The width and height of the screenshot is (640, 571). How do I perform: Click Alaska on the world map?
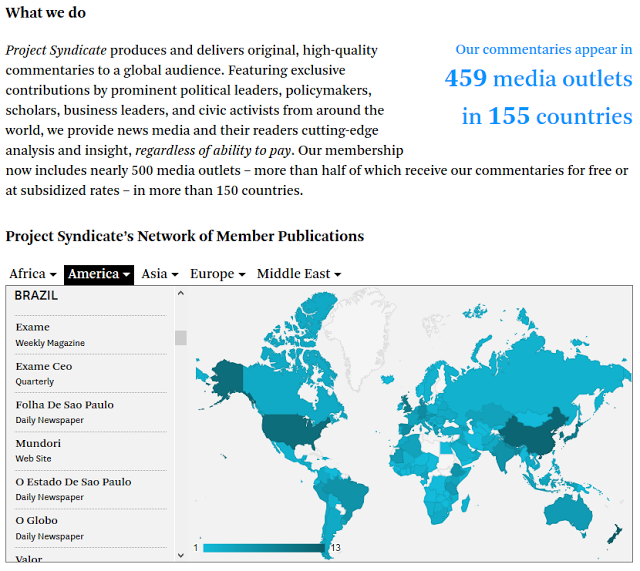pyautogui.click(x=228, y=377)
